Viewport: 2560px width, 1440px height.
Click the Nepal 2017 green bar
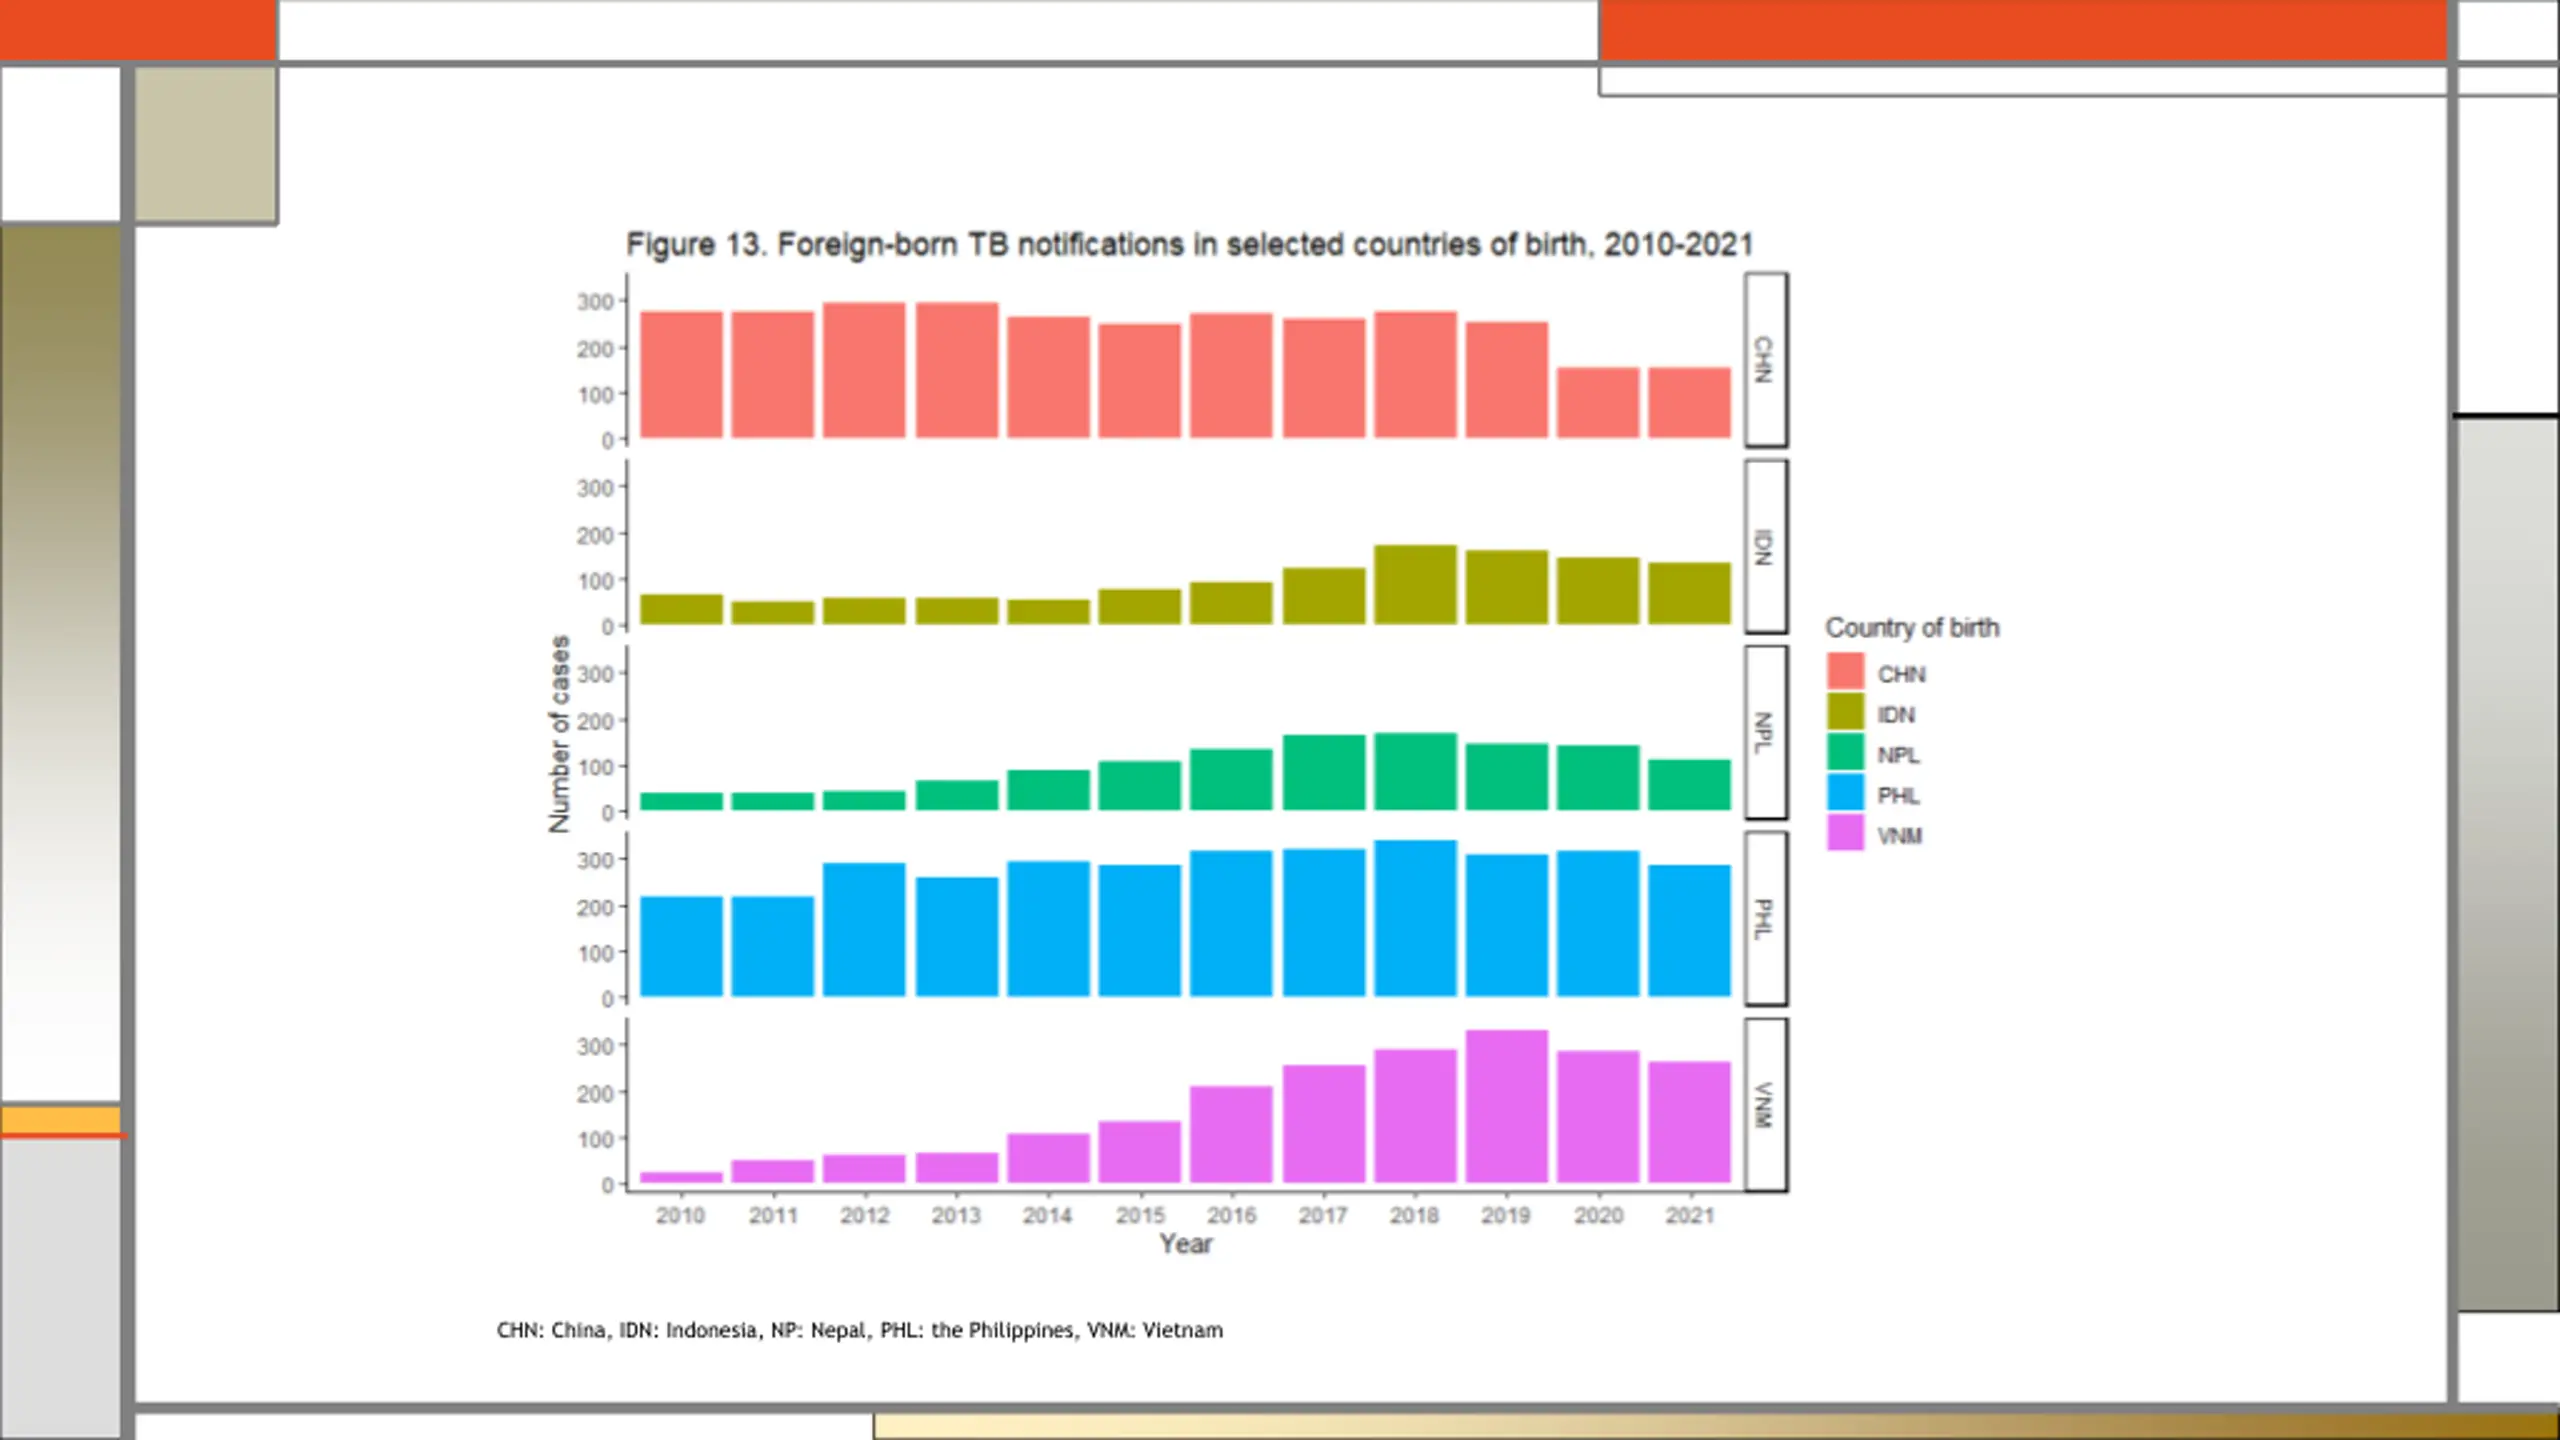click(1324, 772)
